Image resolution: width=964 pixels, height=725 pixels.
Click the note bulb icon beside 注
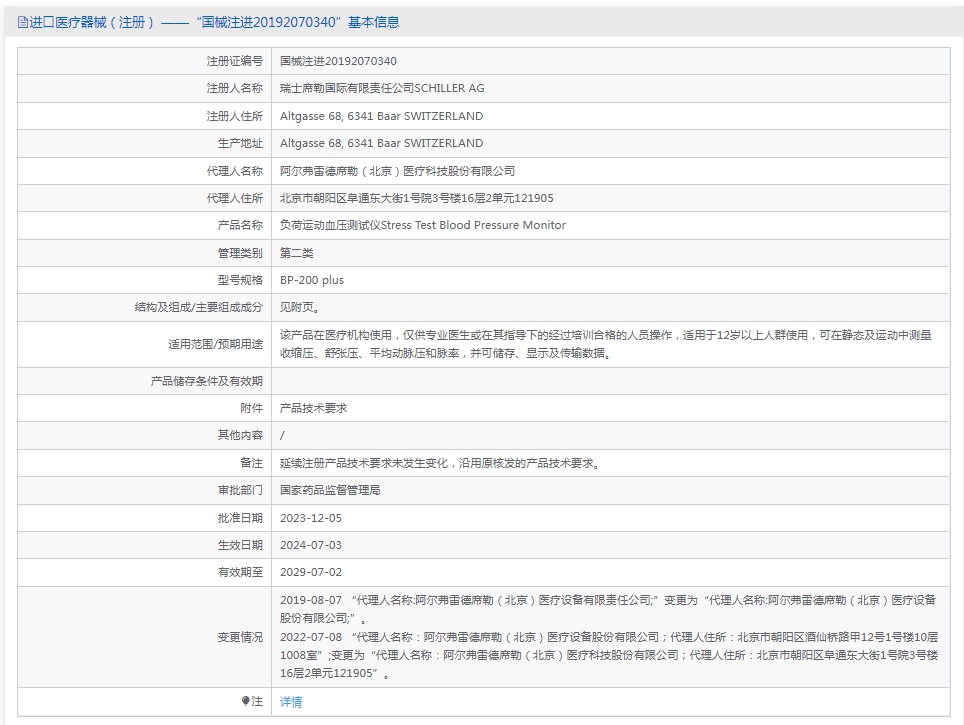pos(246,701)
